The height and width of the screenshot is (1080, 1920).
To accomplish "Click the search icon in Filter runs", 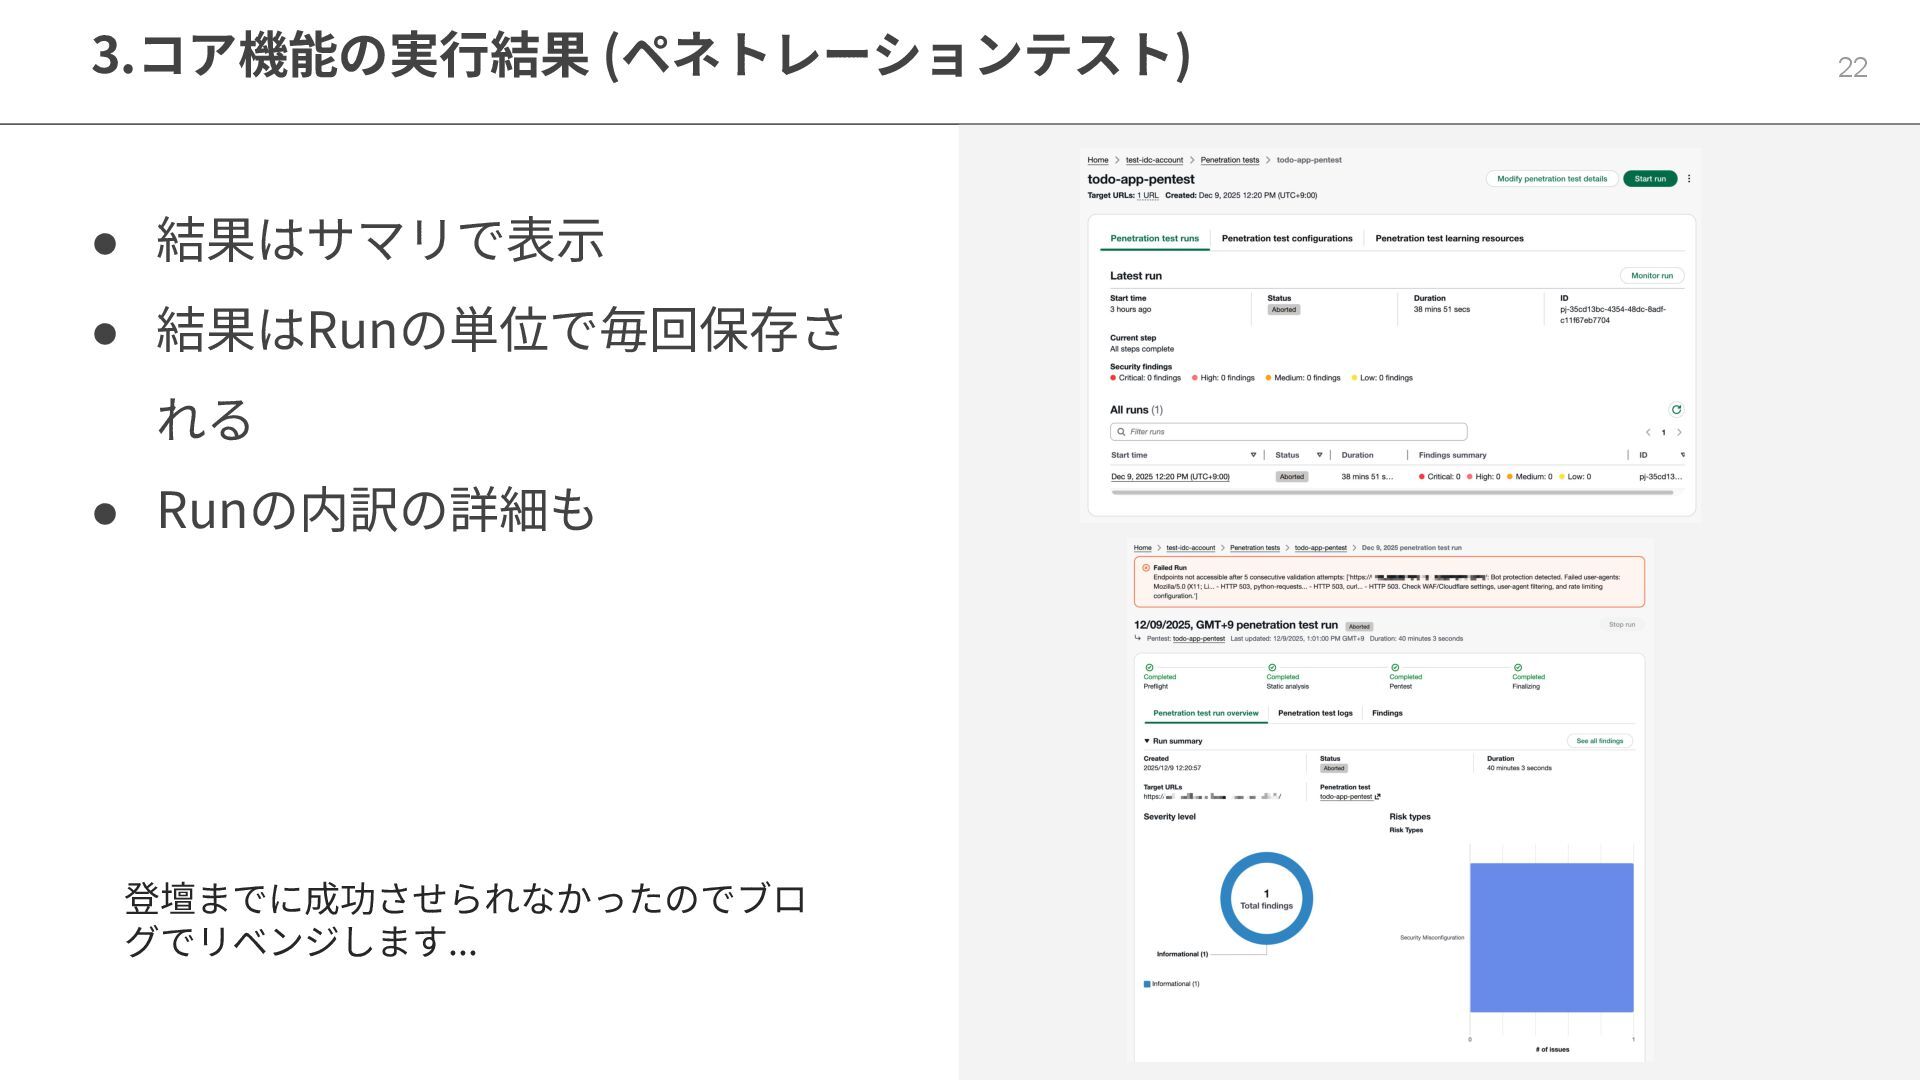I will (1121, 432).
